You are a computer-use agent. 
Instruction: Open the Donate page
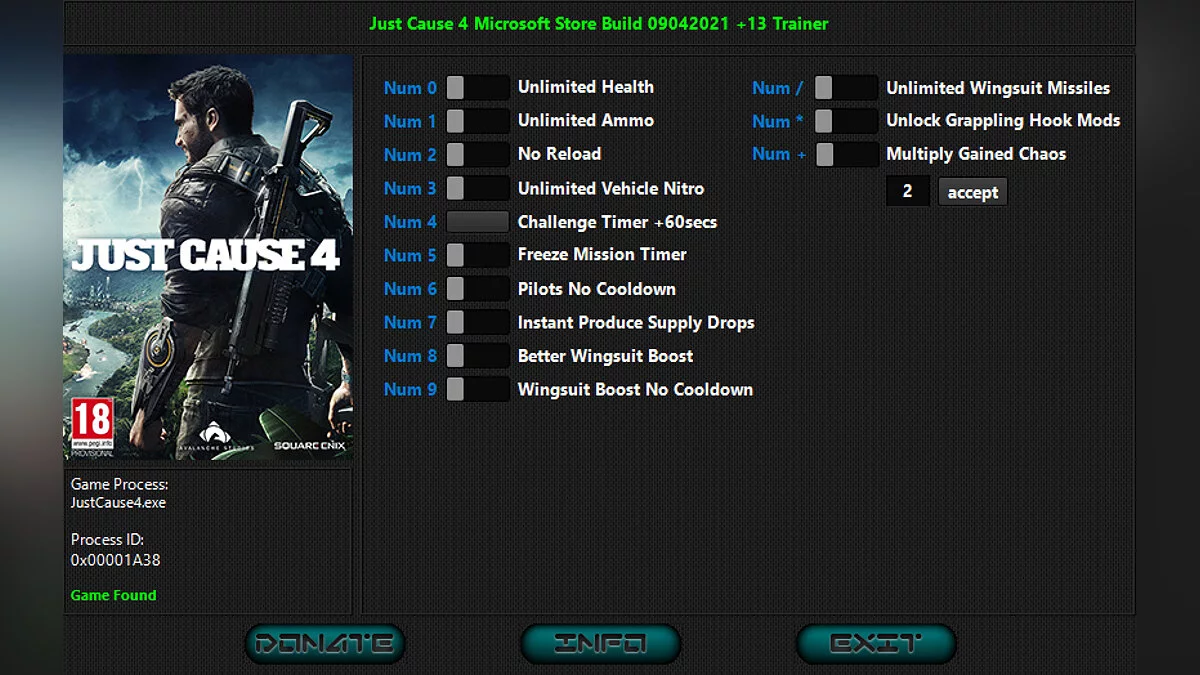pos(324,643)
